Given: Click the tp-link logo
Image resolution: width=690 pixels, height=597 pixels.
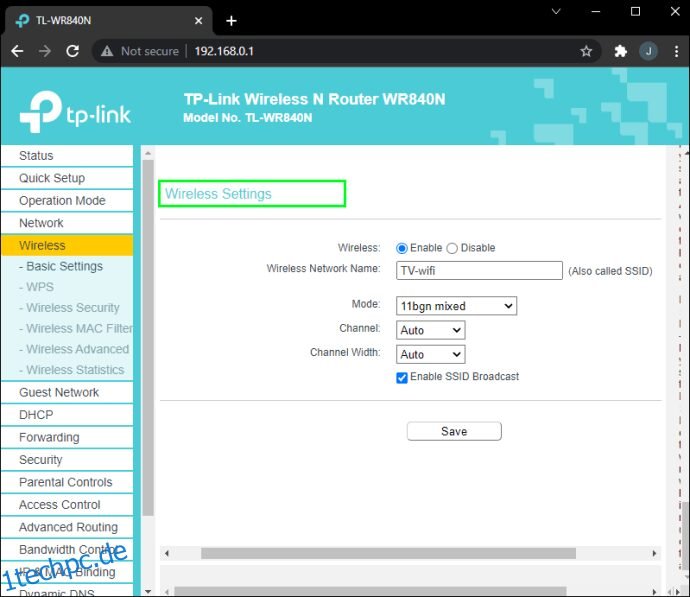Looking at the screenshot, I should [75, 112].
